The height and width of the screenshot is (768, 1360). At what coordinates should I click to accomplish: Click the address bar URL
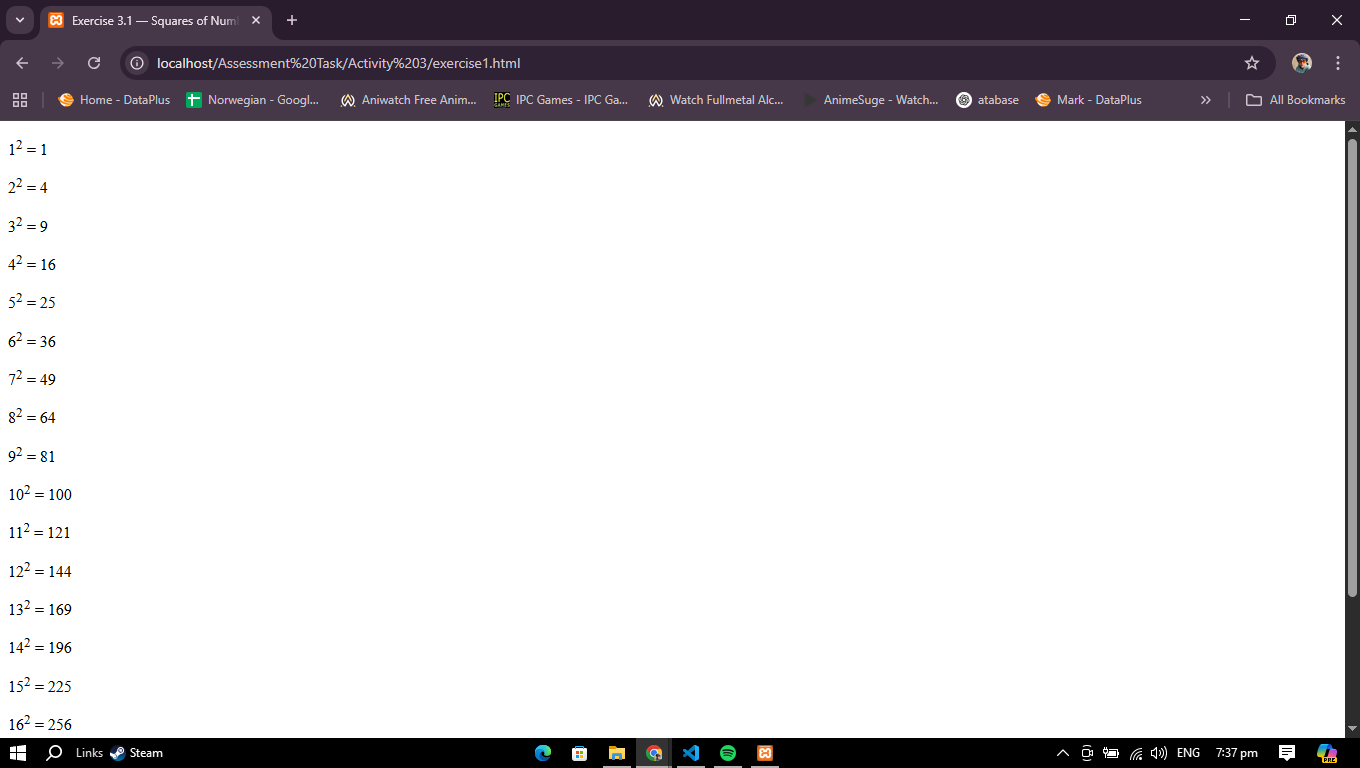point(338,63)
